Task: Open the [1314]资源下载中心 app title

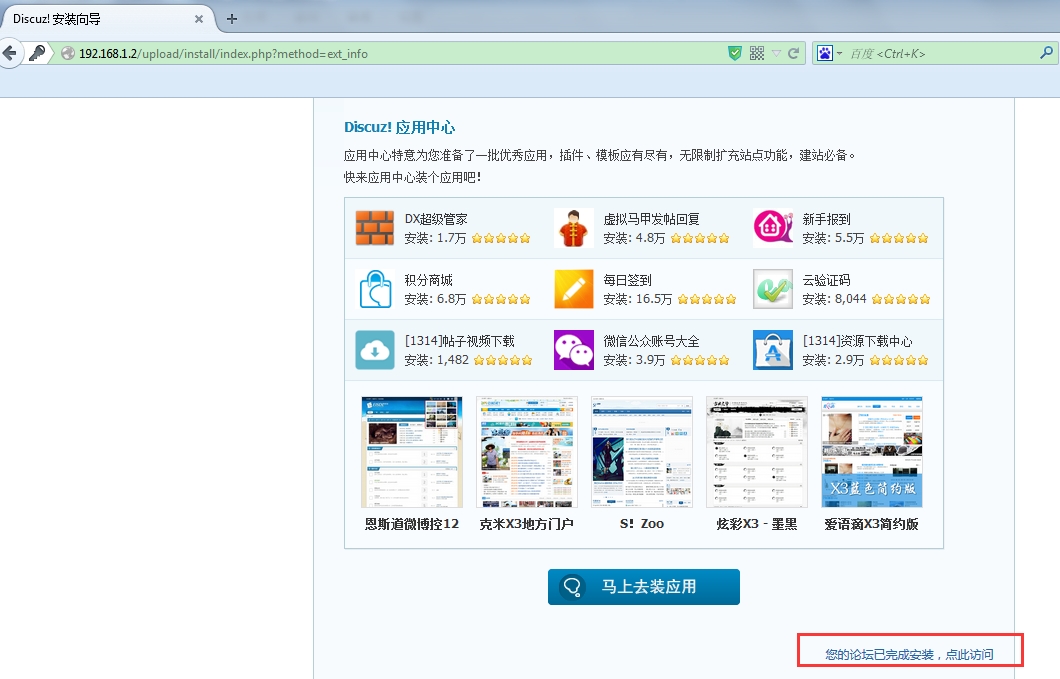Action: tap(857, 341)
